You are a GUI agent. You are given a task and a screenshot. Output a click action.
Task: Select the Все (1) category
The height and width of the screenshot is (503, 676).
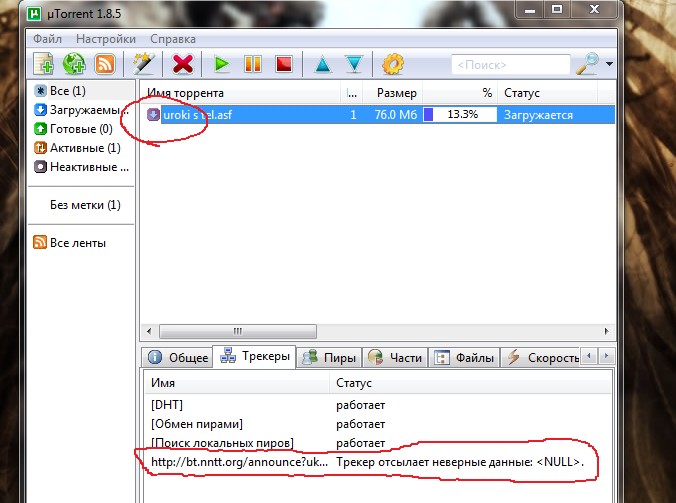pos(83,91)
